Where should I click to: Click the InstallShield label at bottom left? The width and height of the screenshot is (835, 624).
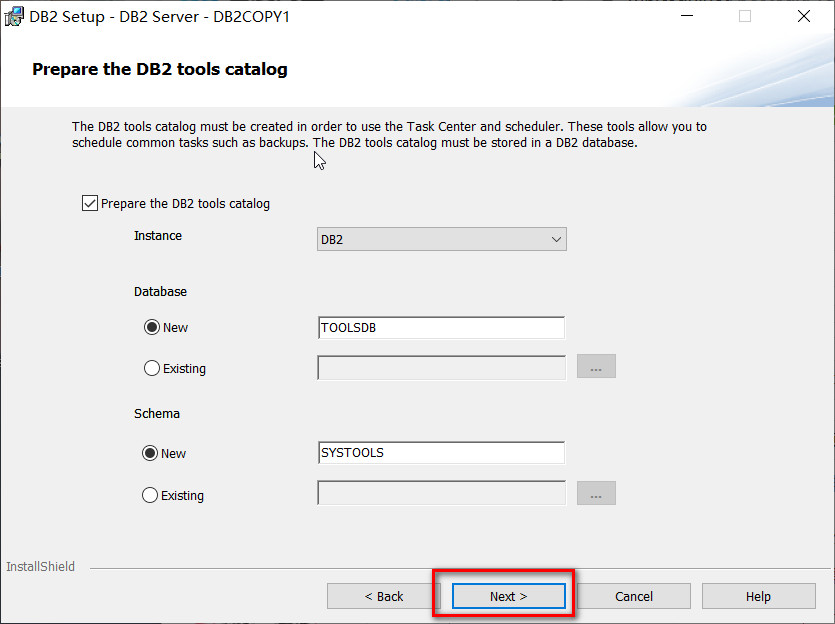point(40,566)
